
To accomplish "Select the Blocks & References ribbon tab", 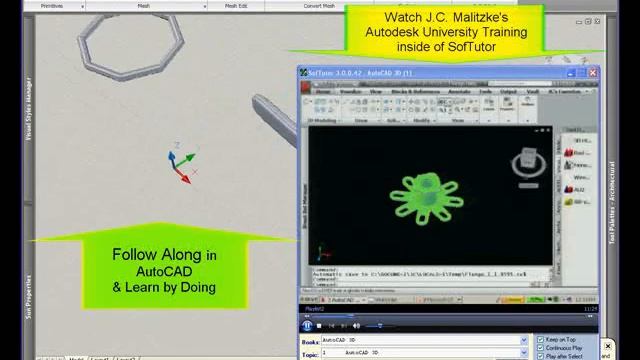I will point(416,92).
